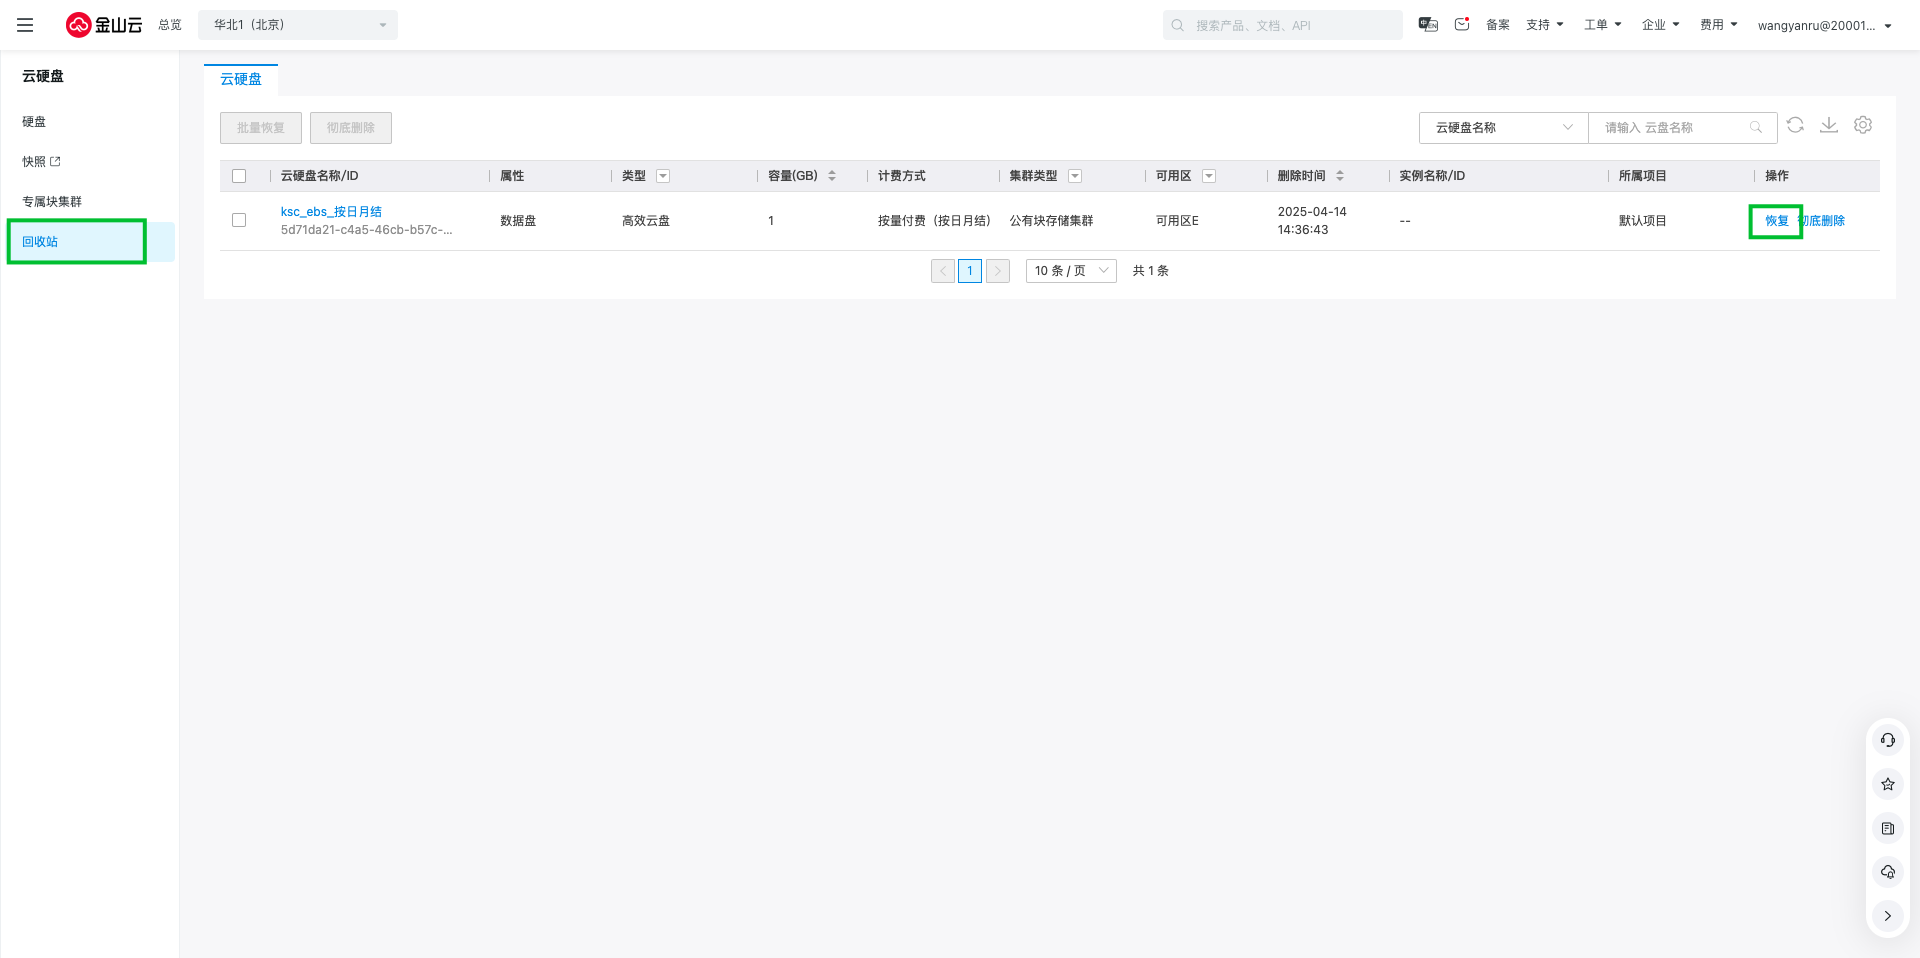
Task: Change the 10 条/页 page size
Action: tap(1071, 271)
